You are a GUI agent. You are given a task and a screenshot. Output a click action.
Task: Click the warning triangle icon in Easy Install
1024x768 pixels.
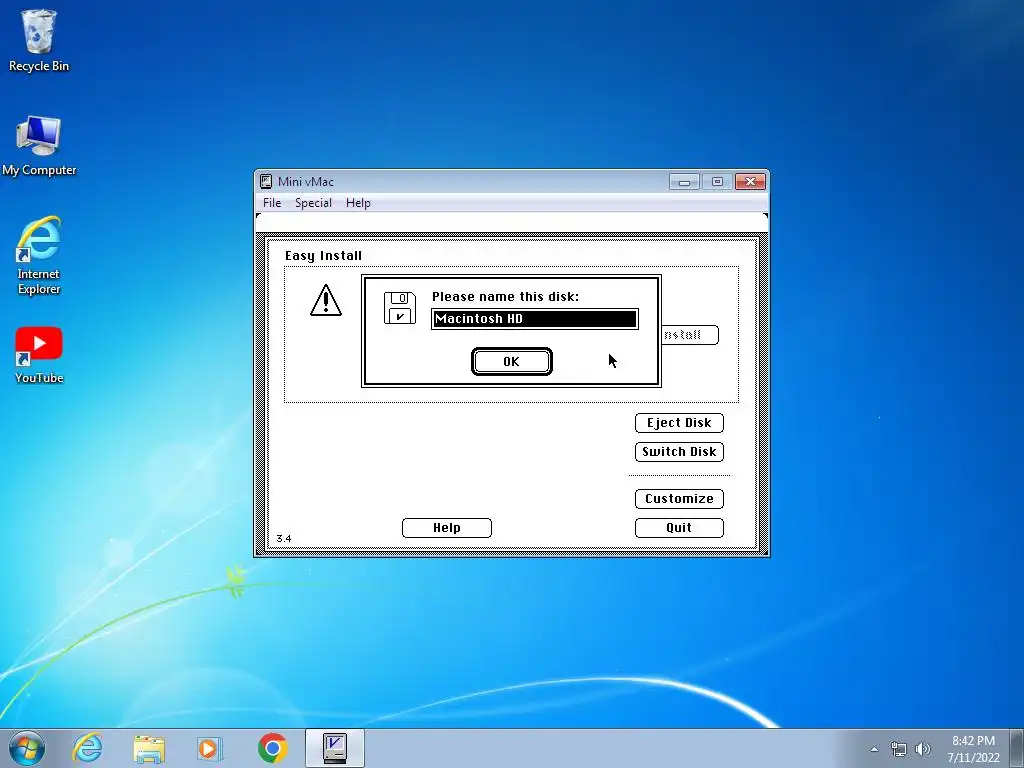(x=325, y=300)
